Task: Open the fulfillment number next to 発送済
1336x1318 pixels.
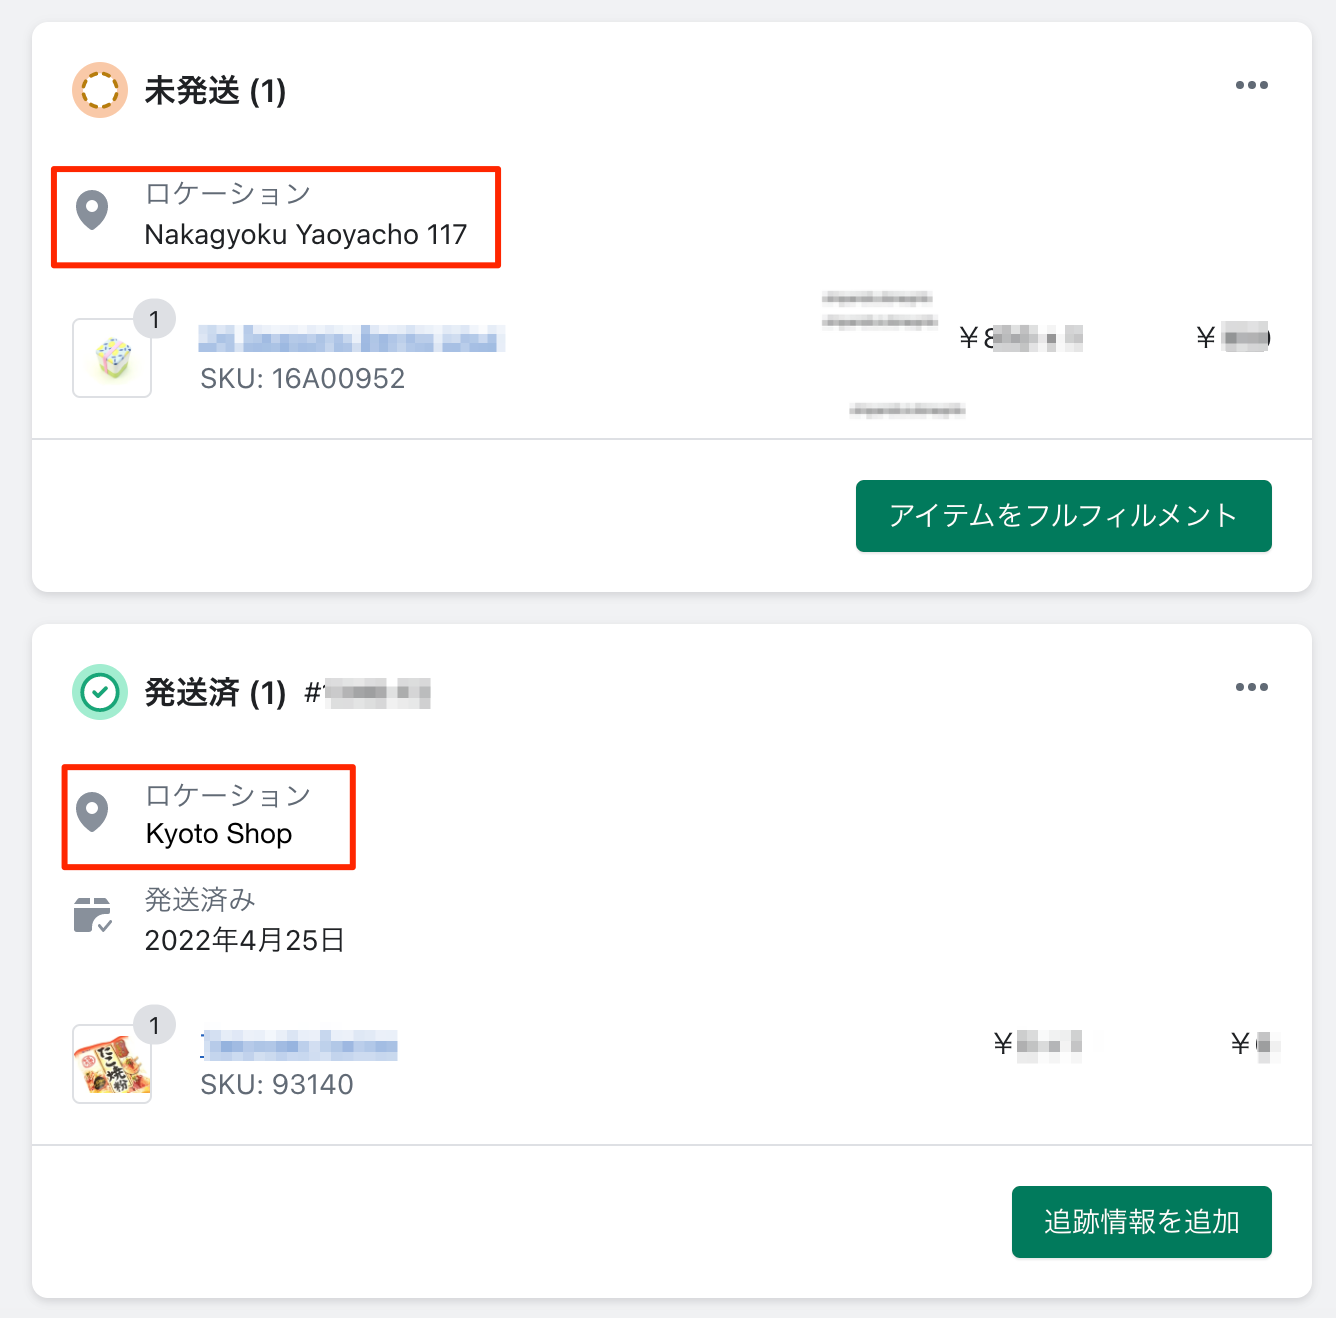Action: tap(367, 693)
